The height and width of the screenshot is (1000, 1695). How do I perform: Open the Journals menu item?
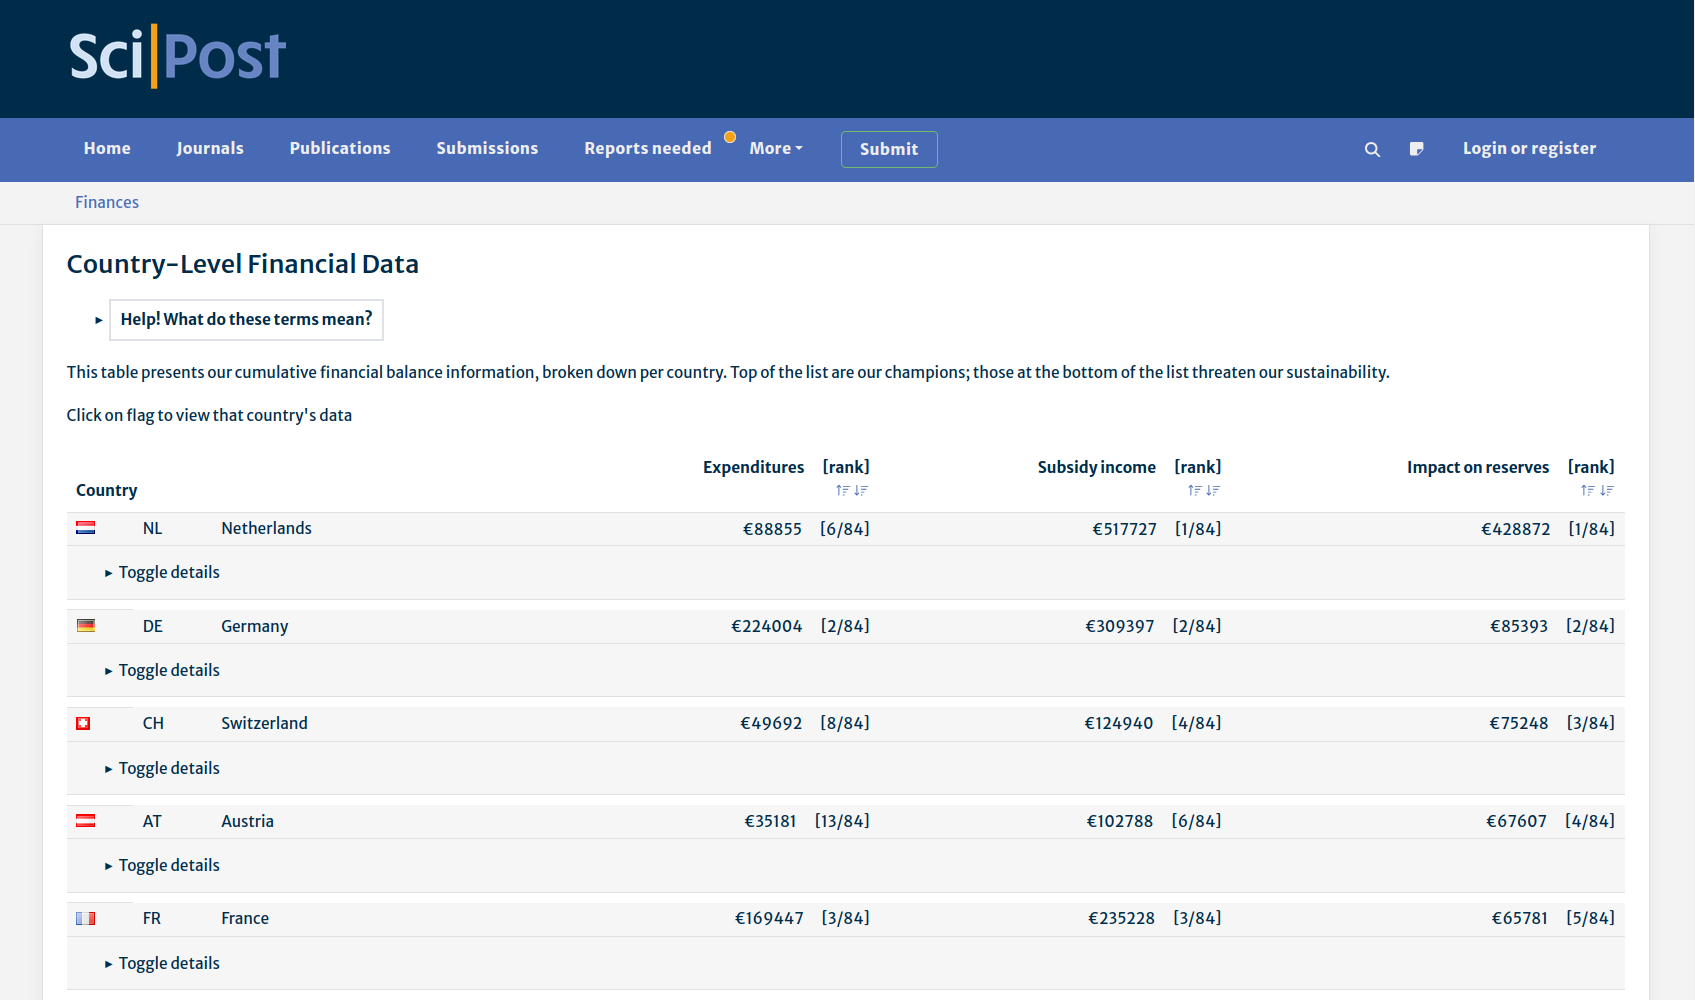point(210,149)
